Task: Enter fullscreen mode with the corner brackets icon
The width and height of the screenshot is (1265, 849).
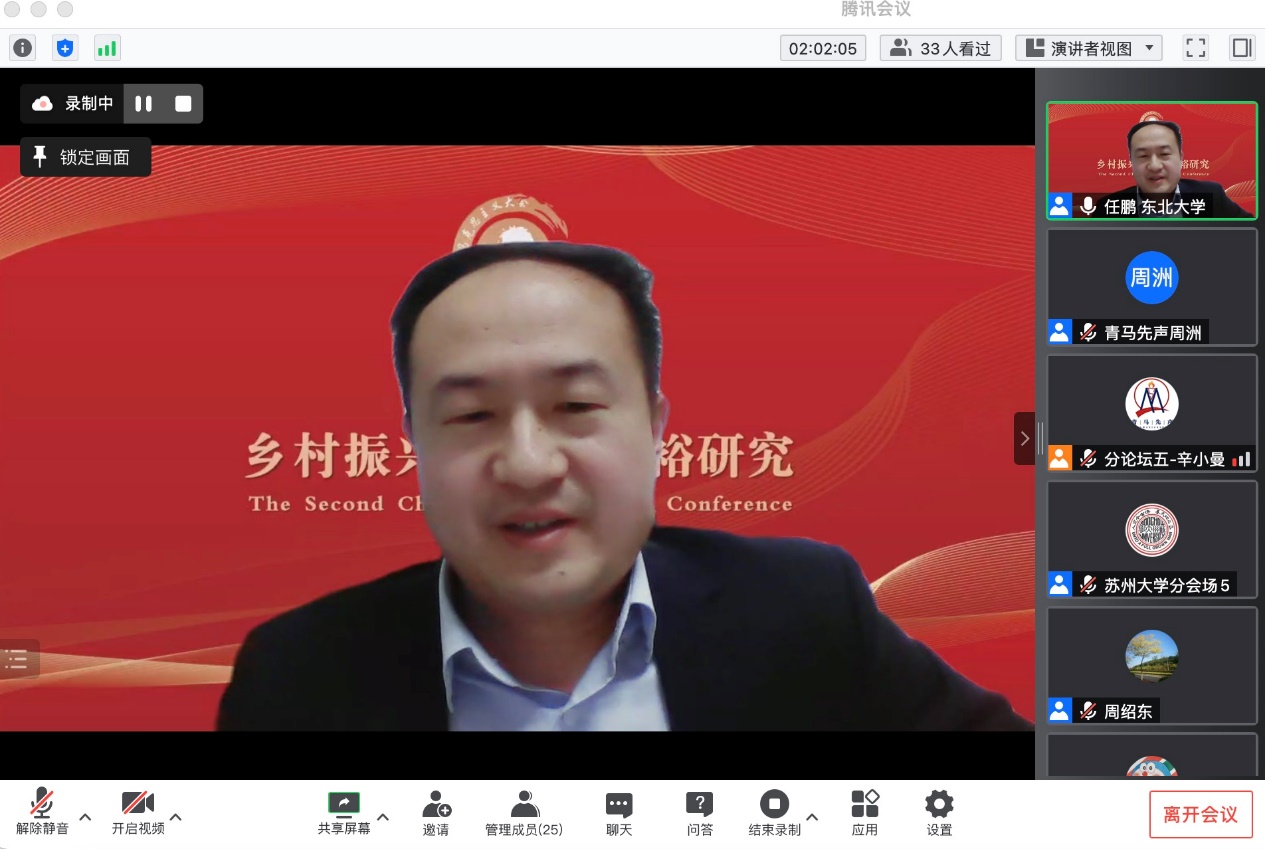Action: [1195, 48]
